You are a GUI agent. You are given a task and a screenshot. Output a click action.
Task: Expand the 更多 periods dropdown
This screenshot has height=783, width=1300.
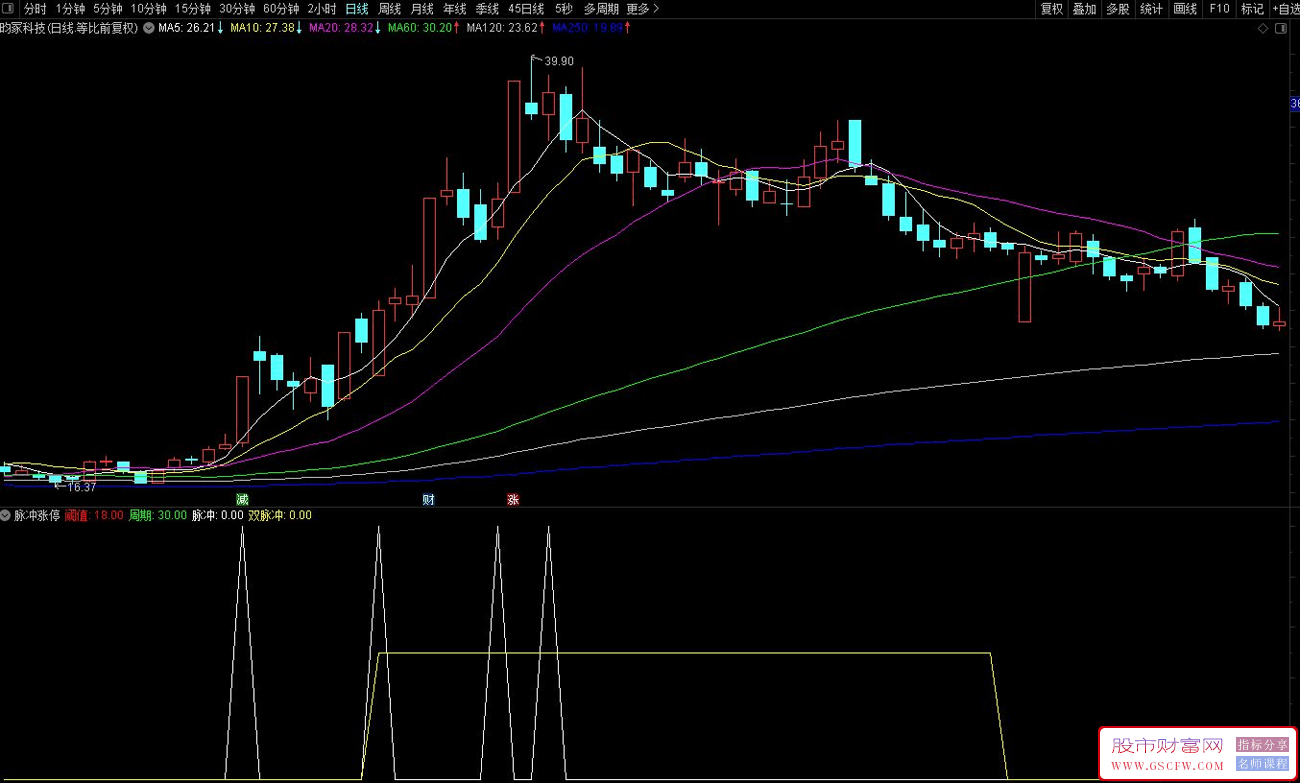tap(643, 9)
